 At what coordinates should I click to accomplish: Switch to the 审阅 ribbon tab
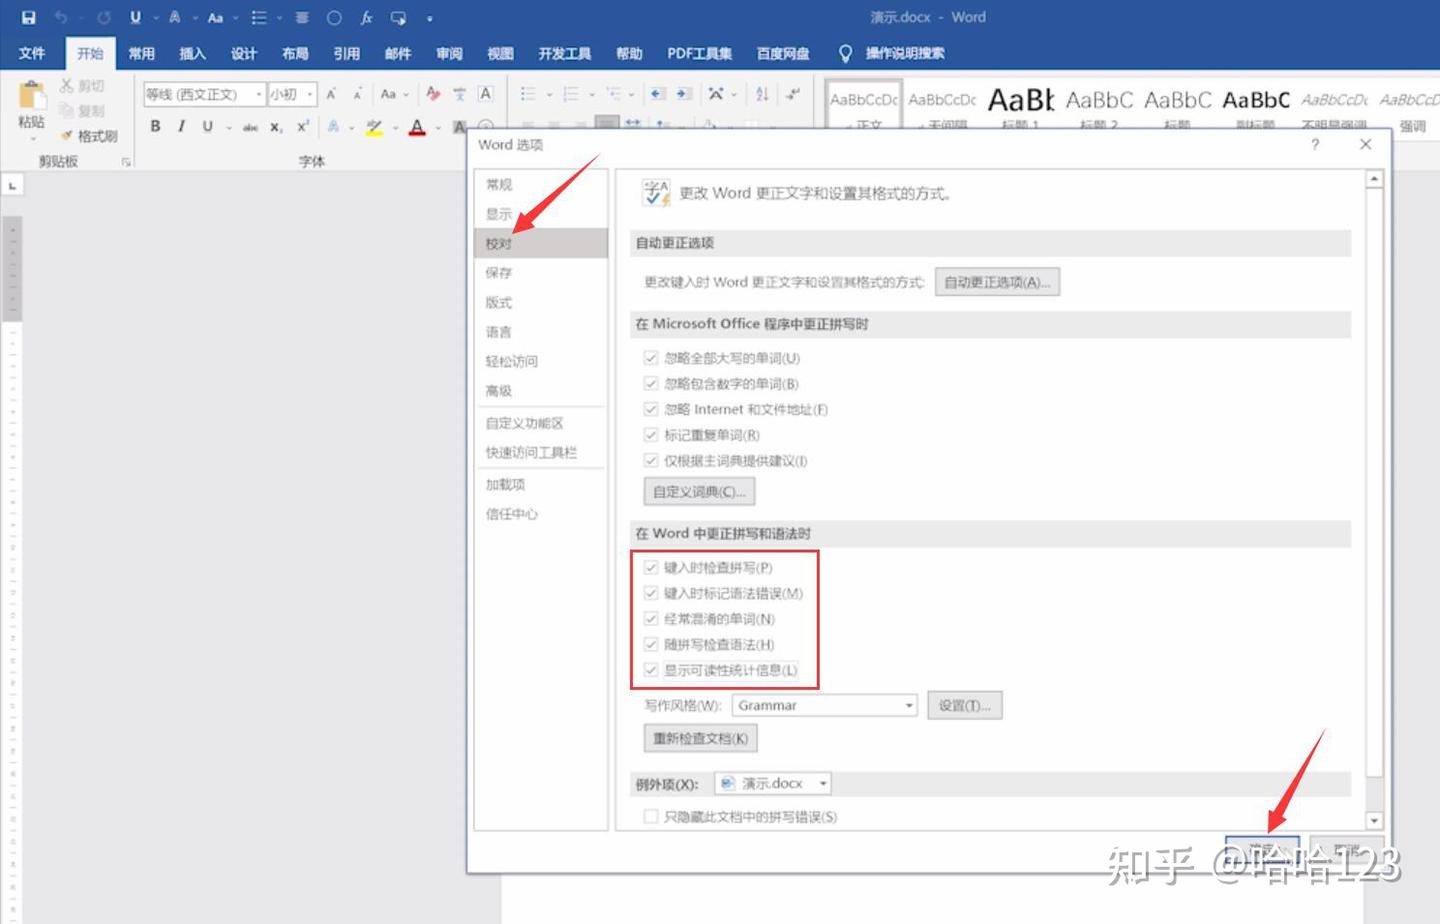click(449, 53)
